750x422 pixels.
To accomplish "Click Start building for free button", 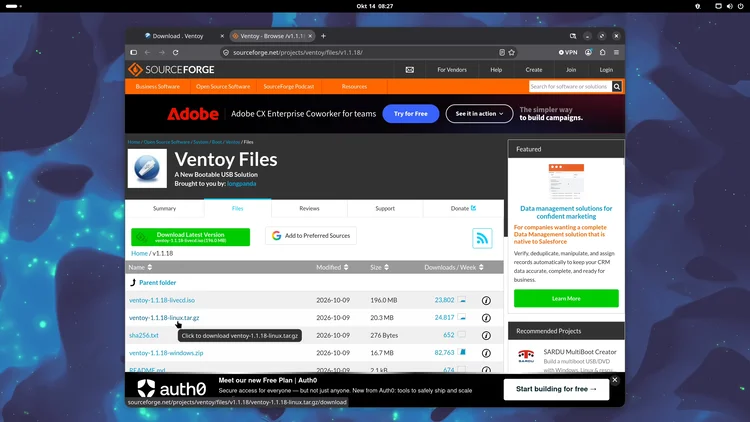I will (556, 389).
